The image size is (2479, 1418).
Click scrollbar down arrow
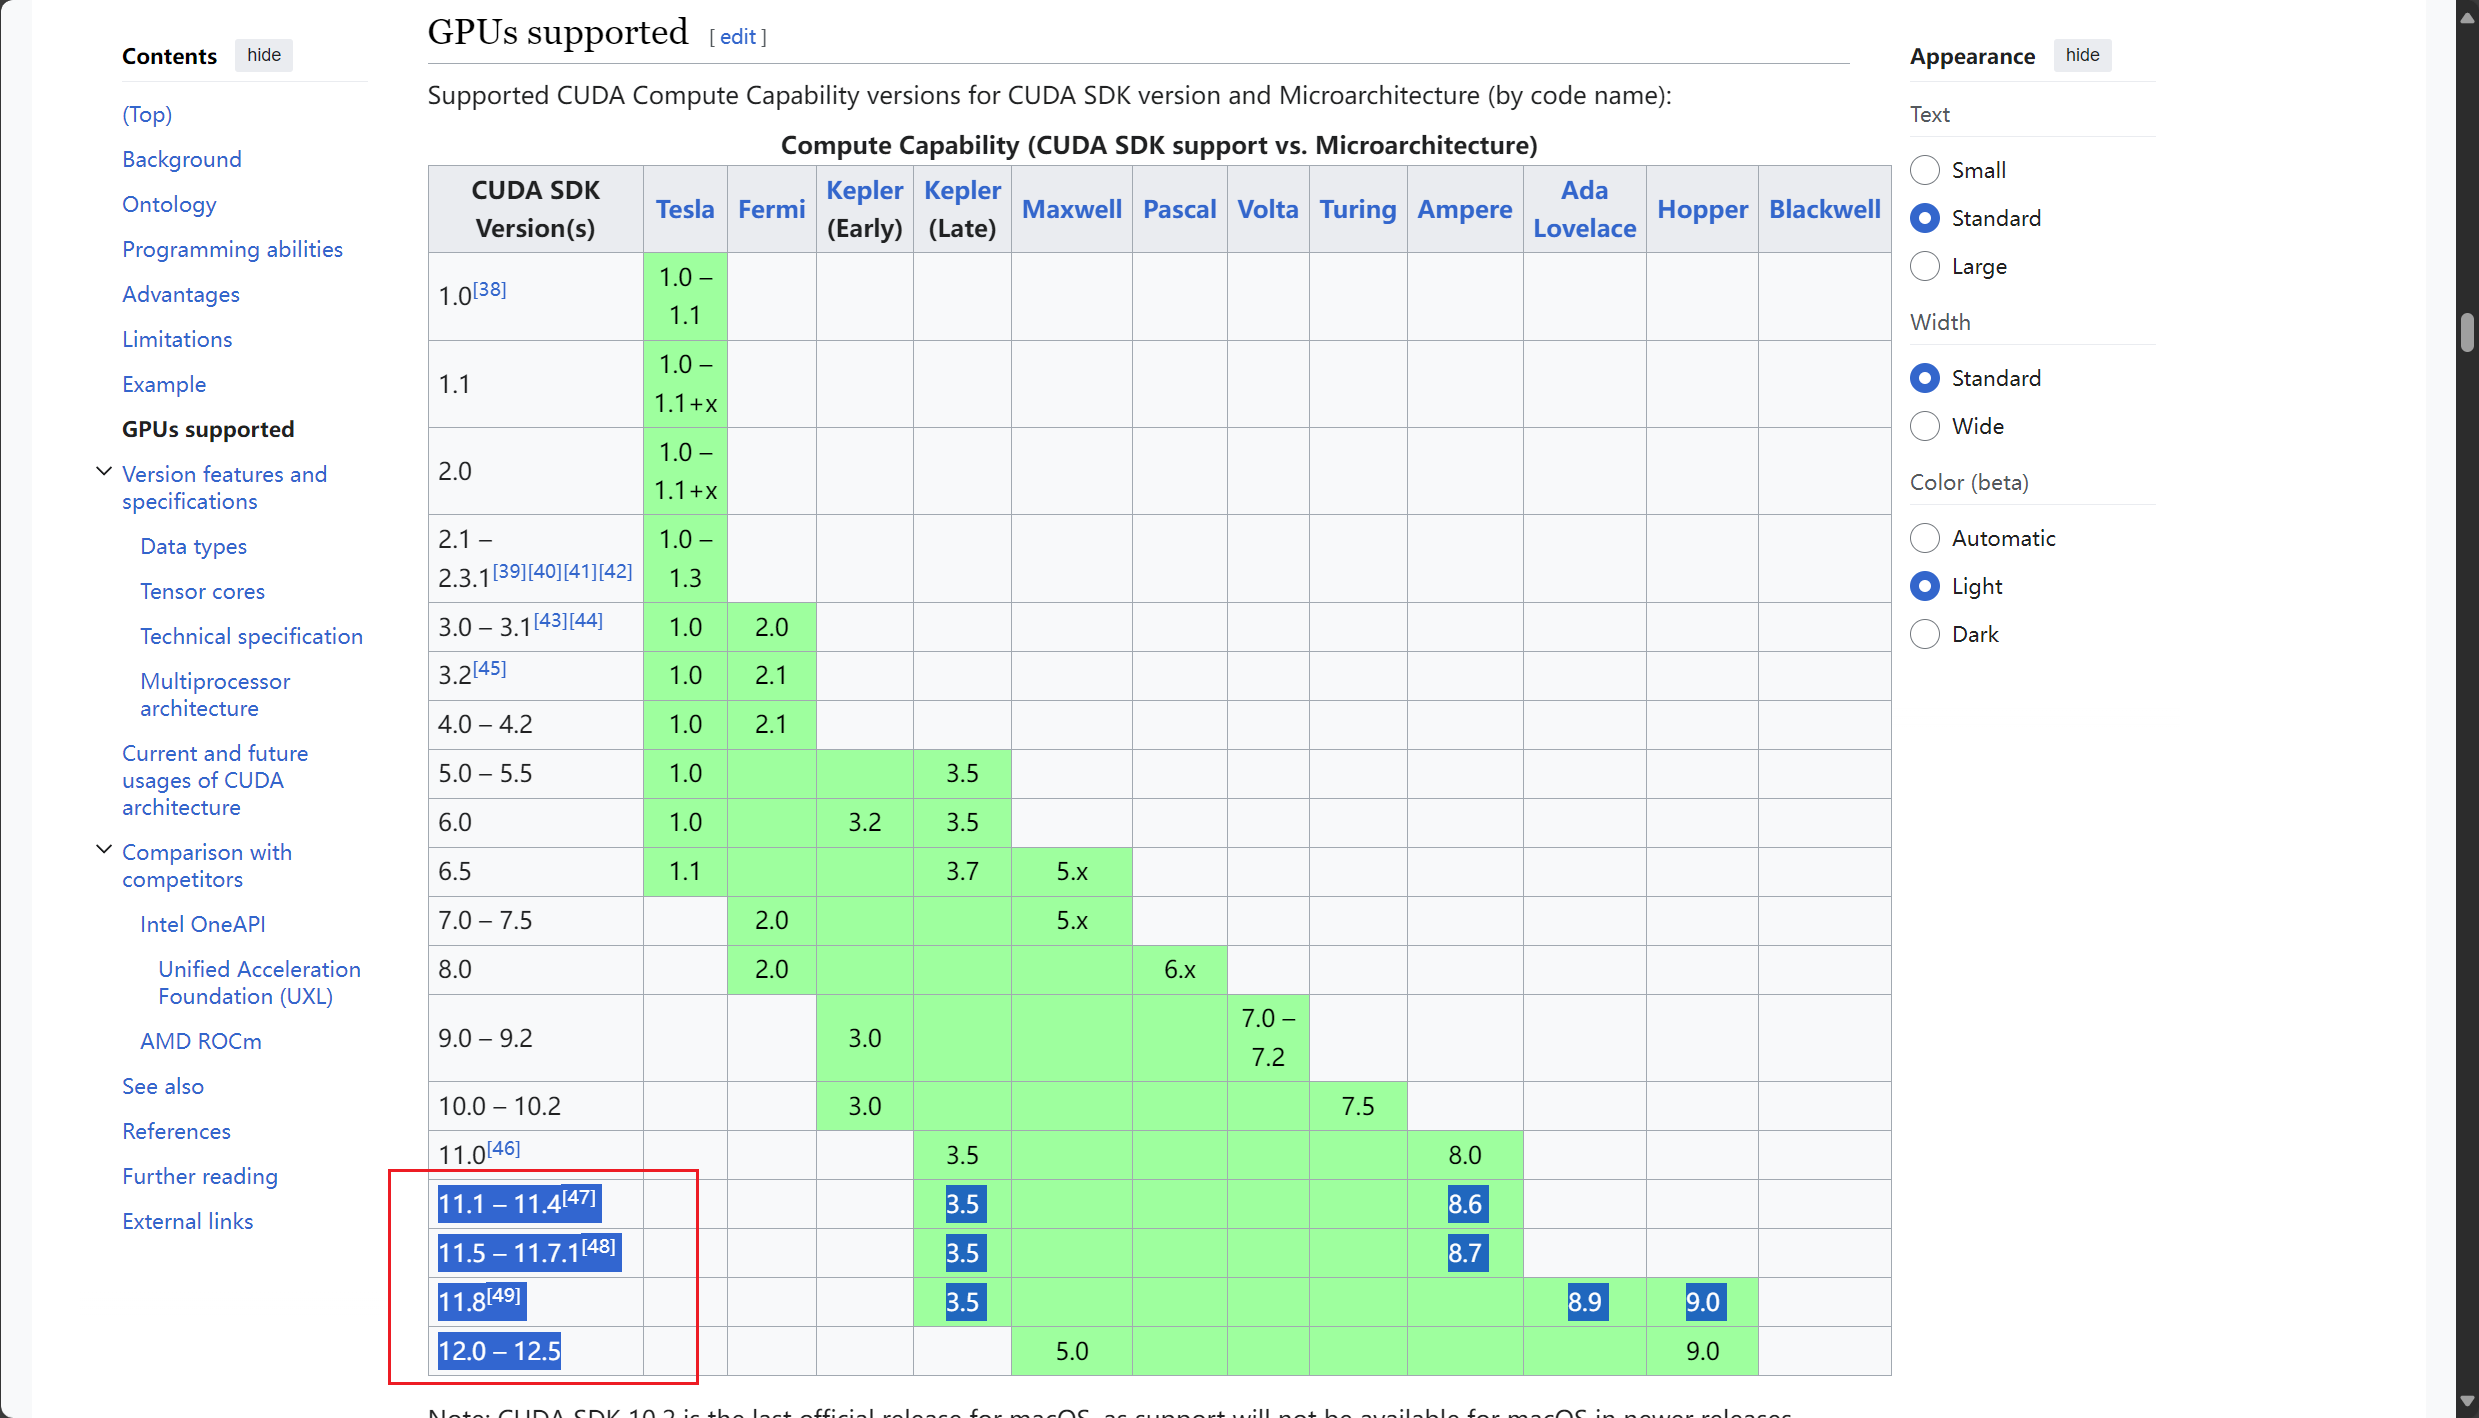click(2467, 1402)
